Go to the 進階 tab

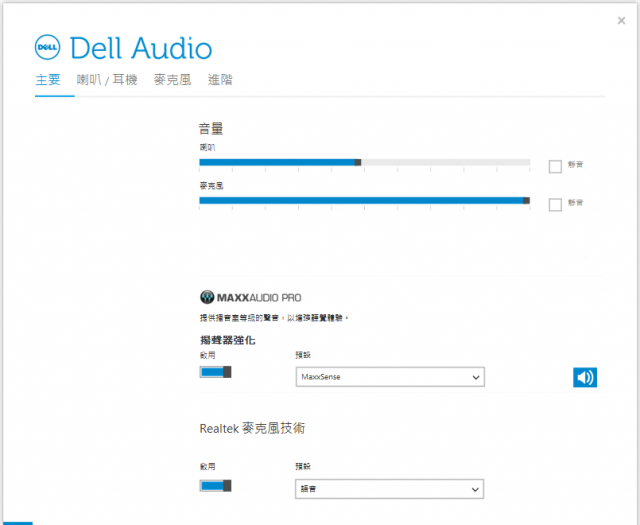point(220,80)
